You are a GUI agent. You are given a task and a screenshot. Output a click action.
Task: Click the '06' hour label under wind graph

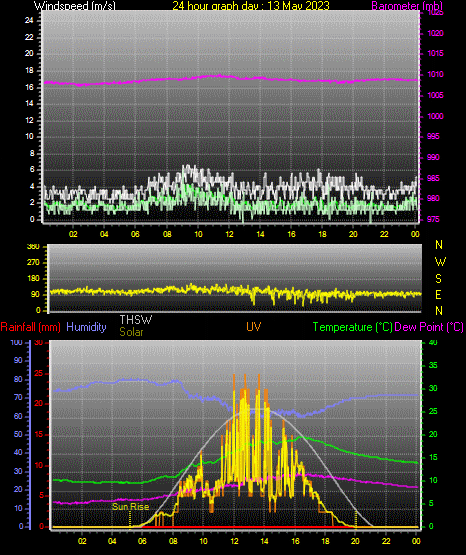(x=135, y=234)
